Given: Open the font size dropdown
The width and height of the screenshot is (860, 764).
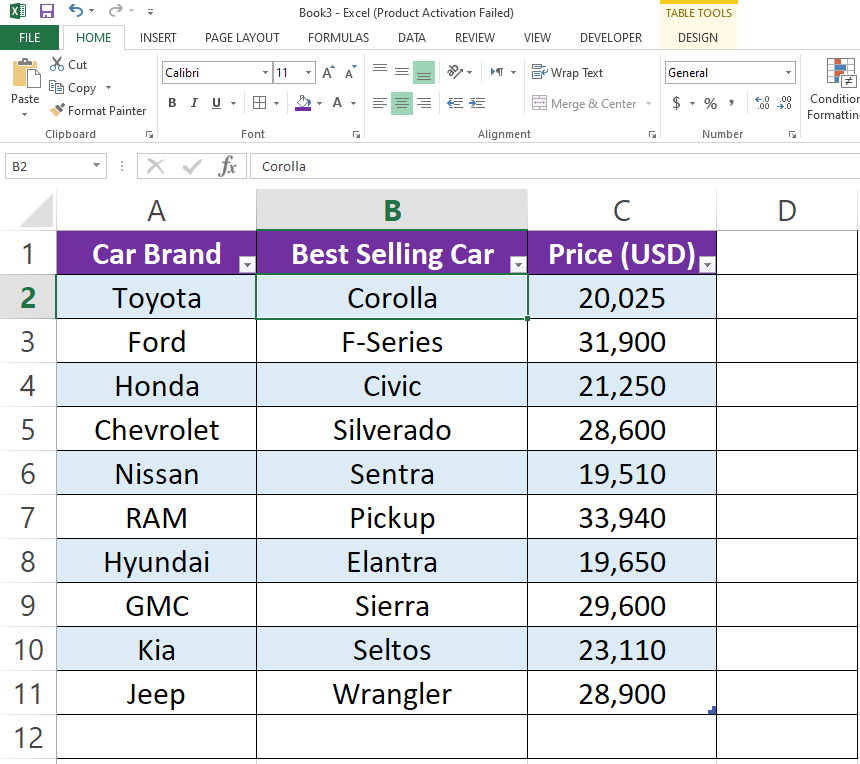Looking at the screenshot, I should (x=307, y=72).
